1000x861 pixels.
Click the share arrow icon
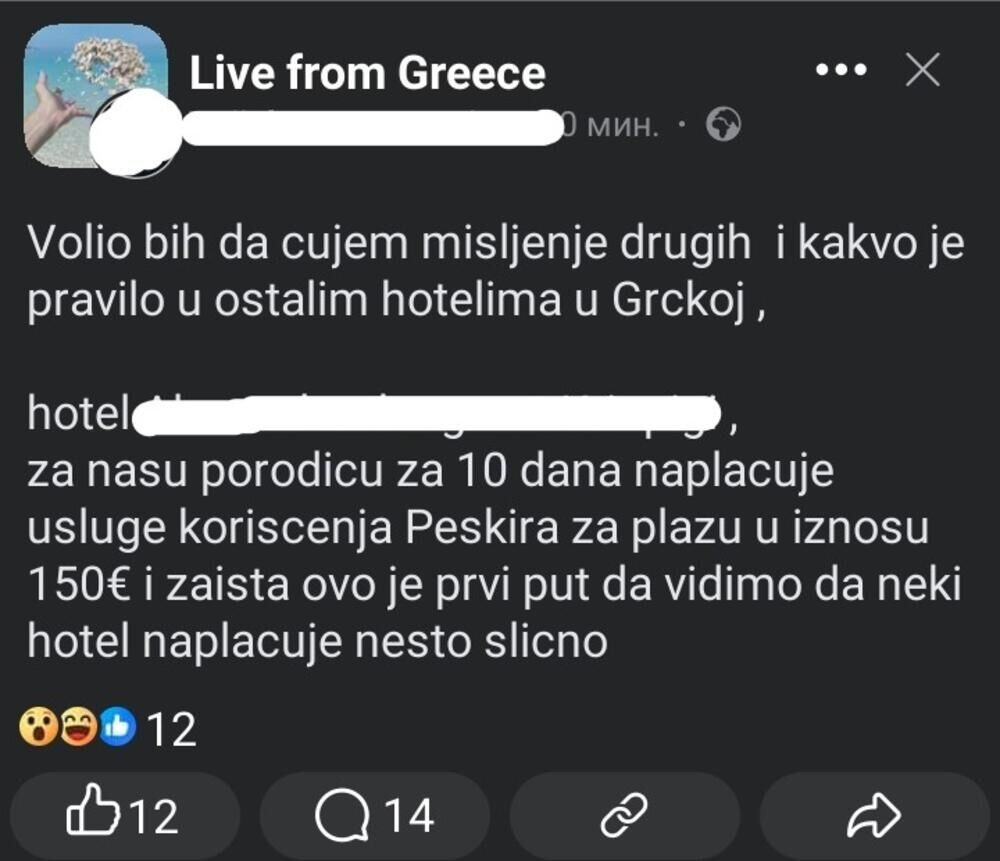coord(873,813)
